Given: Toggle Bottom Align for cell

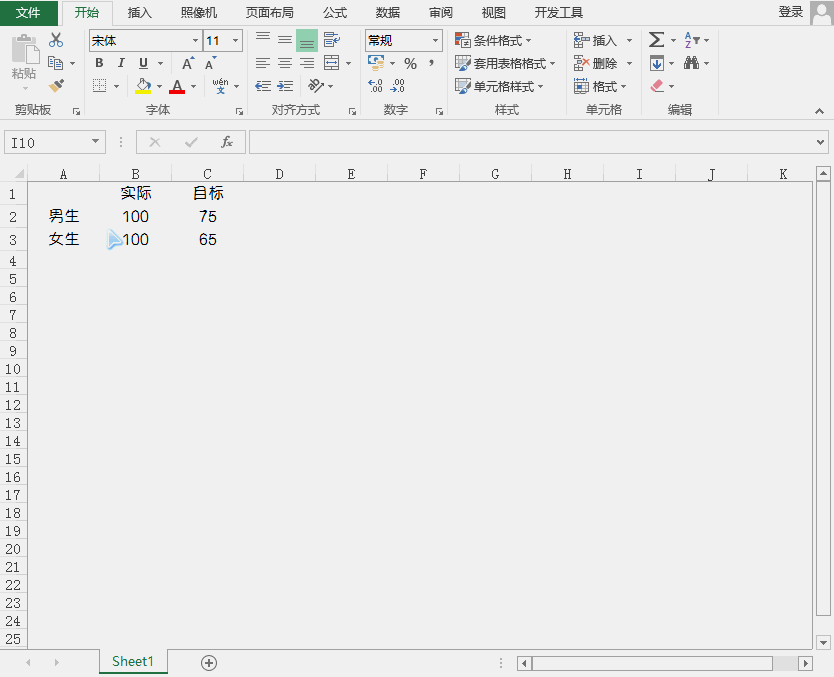Looking at the screenshot, I should tap(307, 40).
